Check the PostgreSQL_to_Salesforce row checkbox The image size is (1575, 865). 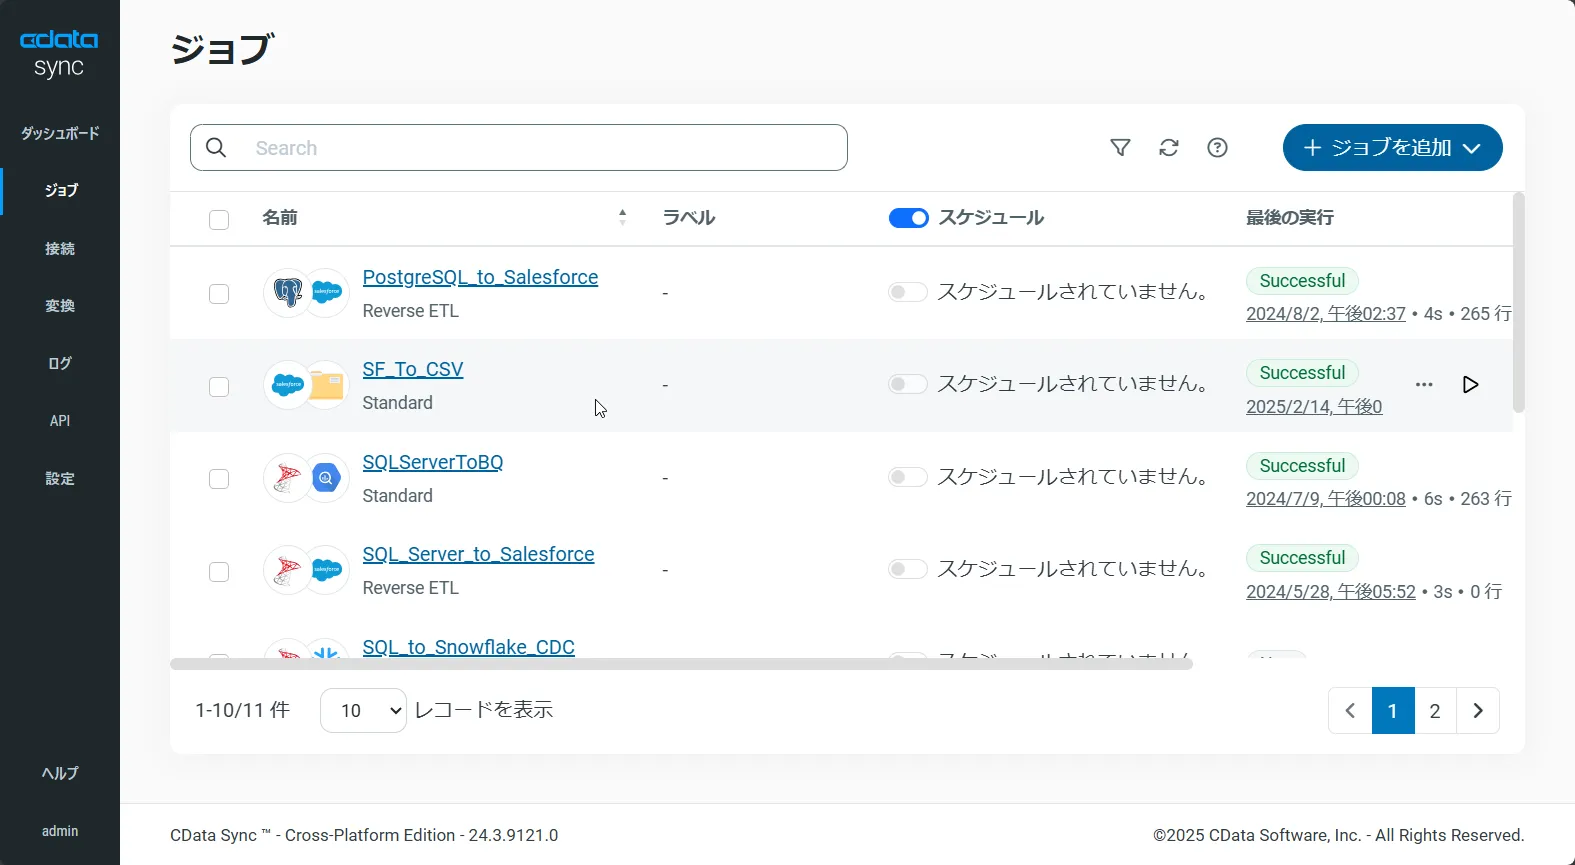(219, 294)
